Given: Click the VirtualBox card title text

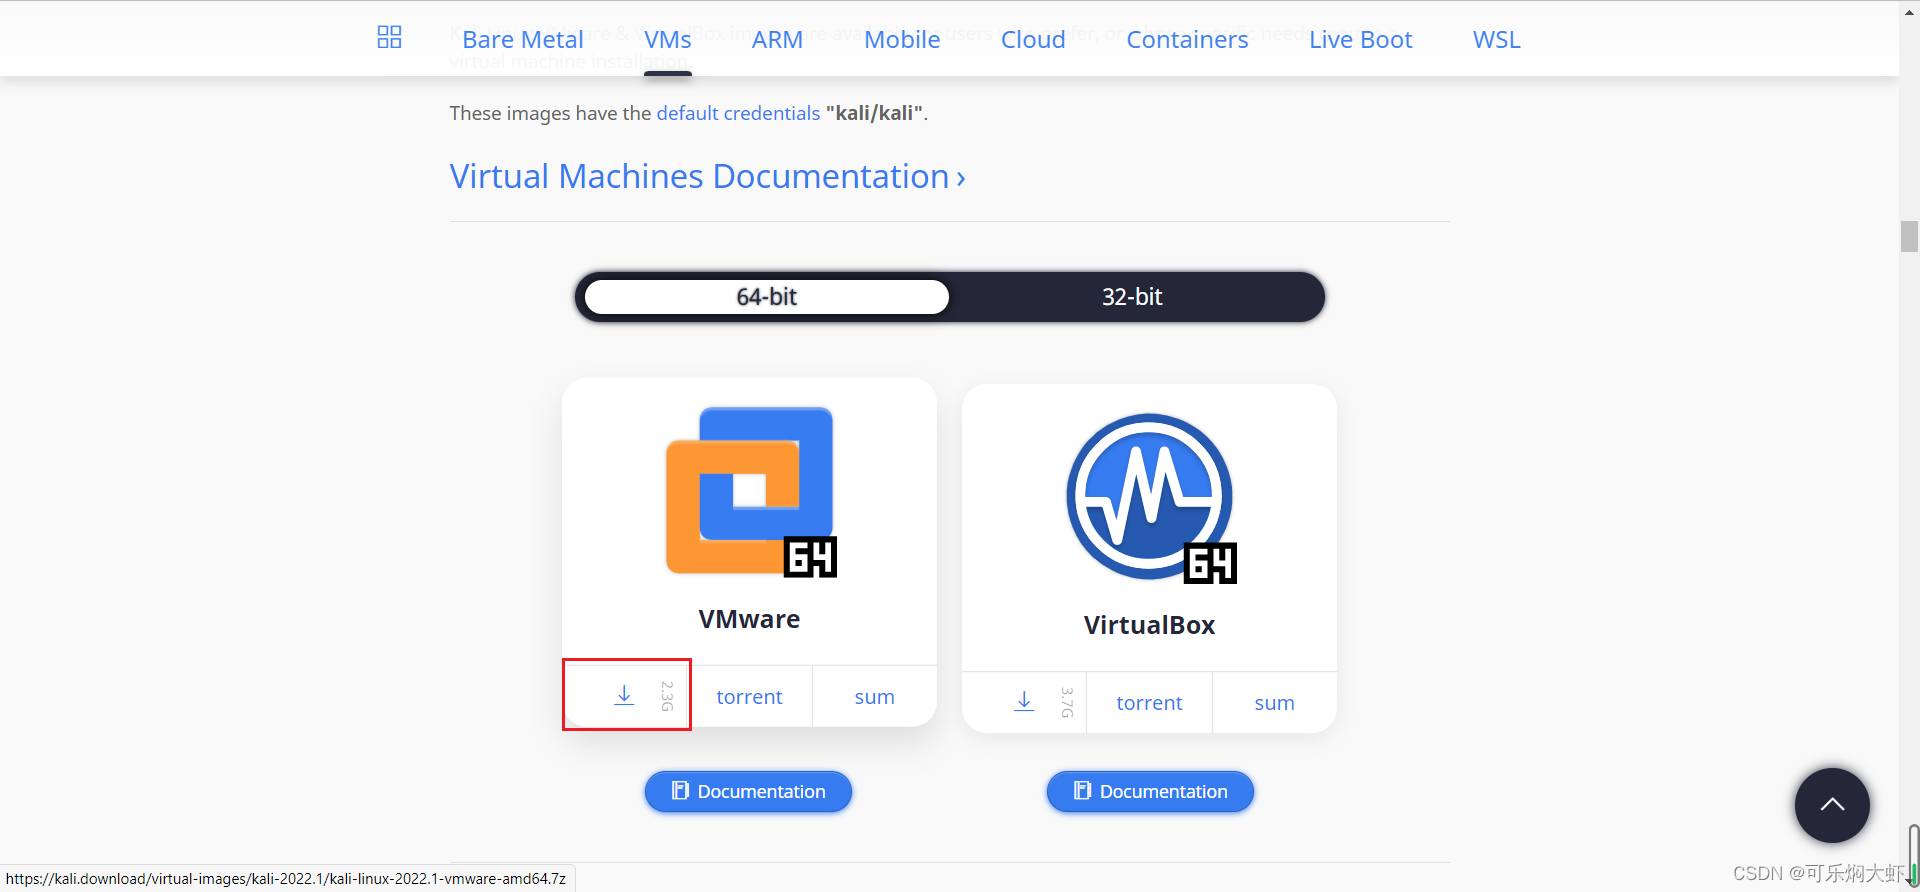Looking at the screenshot, I should [x=1149, y=625].
